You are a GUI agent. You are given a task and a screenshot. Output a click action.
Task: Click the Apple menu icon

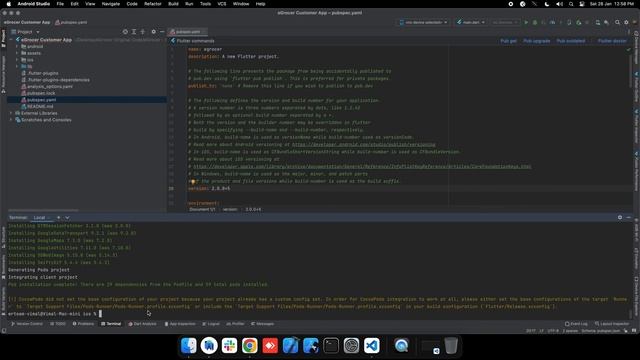click(x=8, y=4)
